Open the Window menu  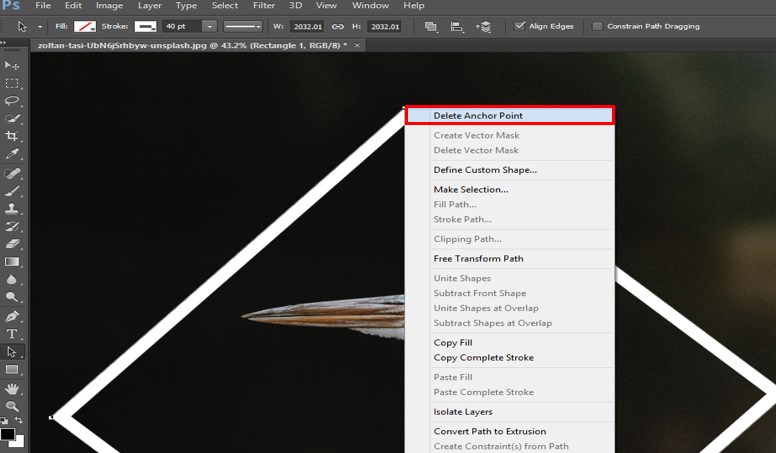(370, 6)
